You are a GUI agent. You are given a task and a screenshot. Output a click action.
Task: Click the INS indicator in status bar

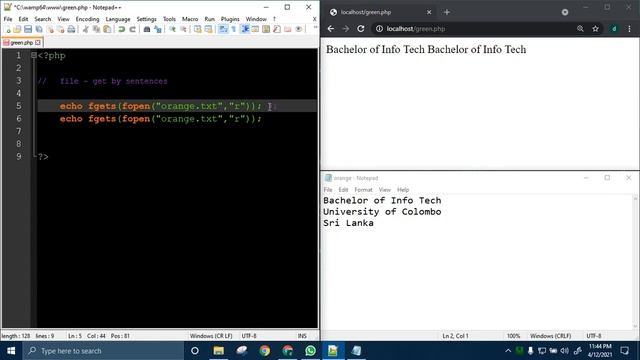(x=302, y=336)
